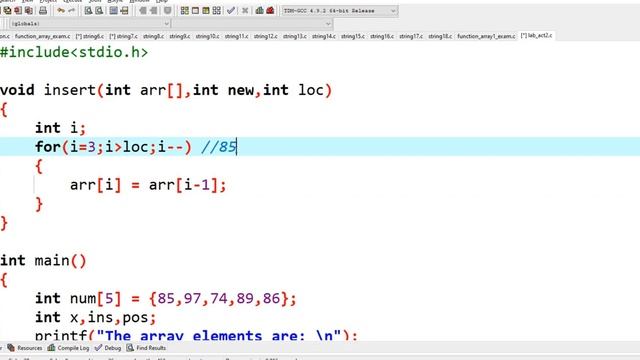Switch to the string11.c tab
The height and width of the screenshot is (360, 640).
[236, 36]
